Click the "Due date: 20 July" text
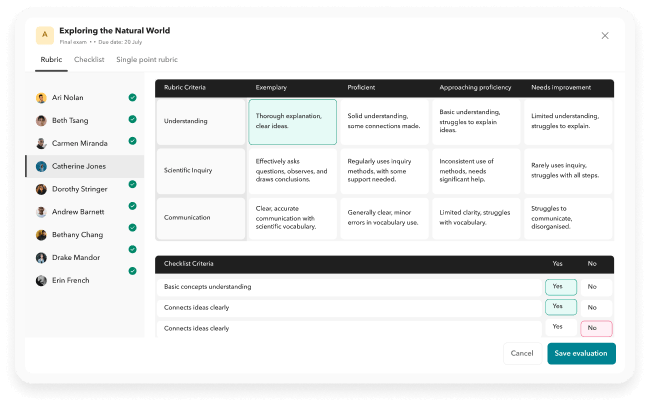Viewport: 650px width, 407px height. point(120,42)
